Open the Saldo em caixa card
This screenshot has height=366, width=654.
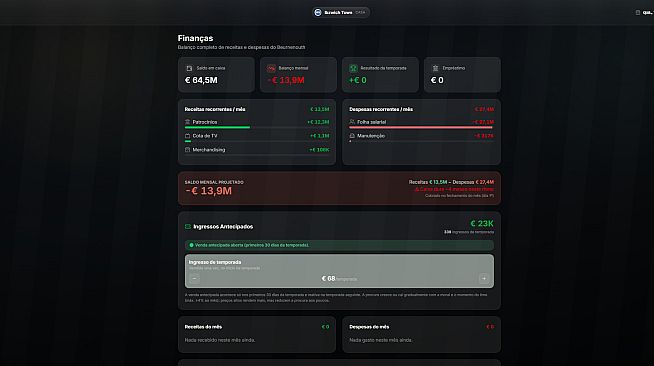coord(216,75)
